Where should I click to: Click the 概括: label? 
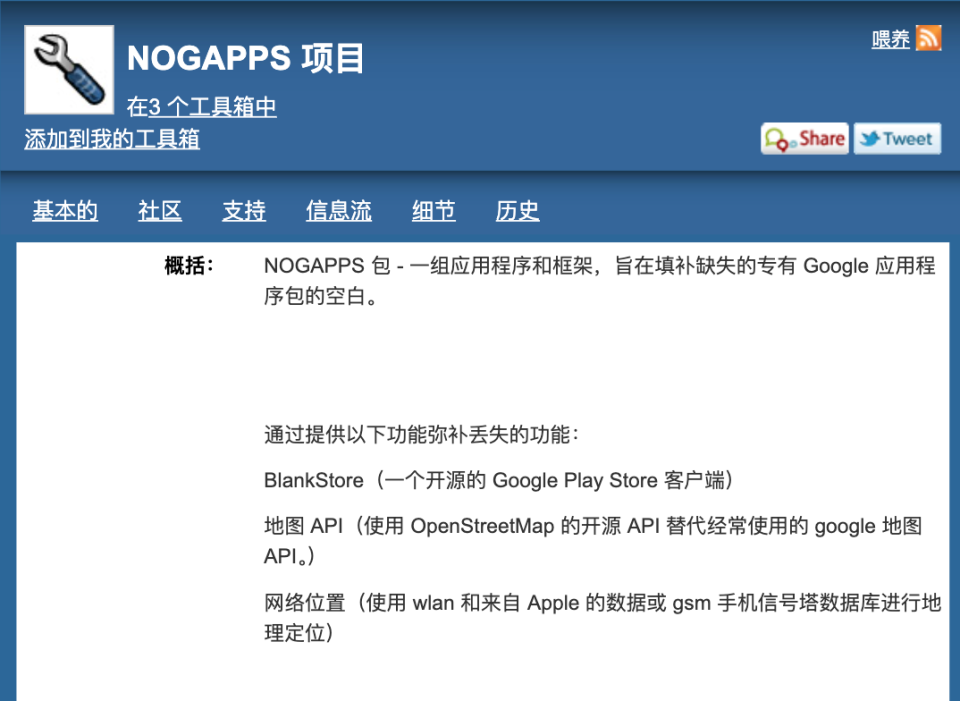coord(189,266)
